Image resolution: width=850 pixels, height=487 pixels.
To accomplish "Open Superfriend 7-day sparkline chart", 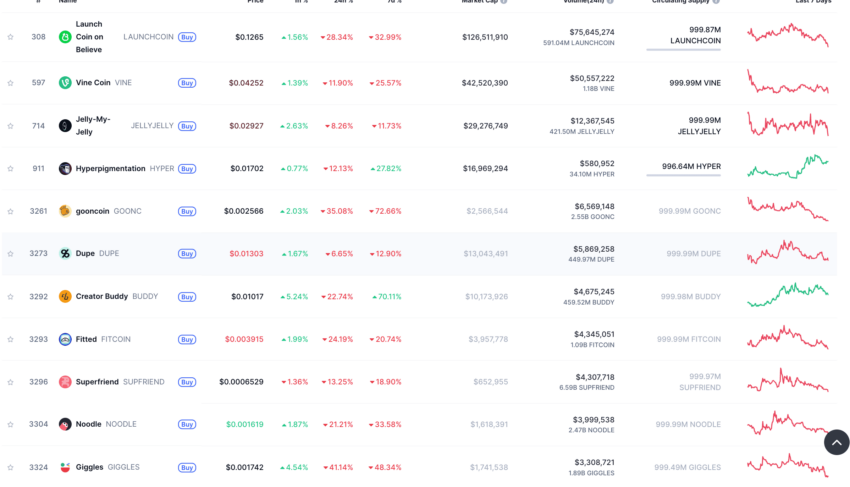I will pos(788,380).
